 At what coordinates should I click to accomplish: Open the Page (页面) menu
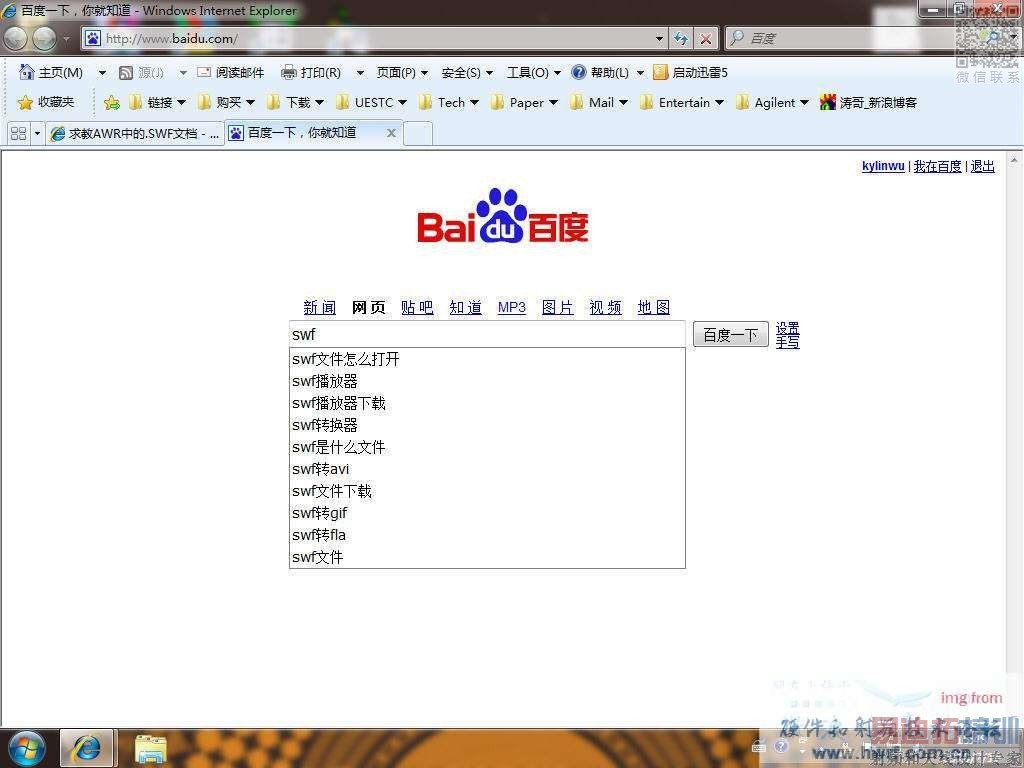click(402, 72)
